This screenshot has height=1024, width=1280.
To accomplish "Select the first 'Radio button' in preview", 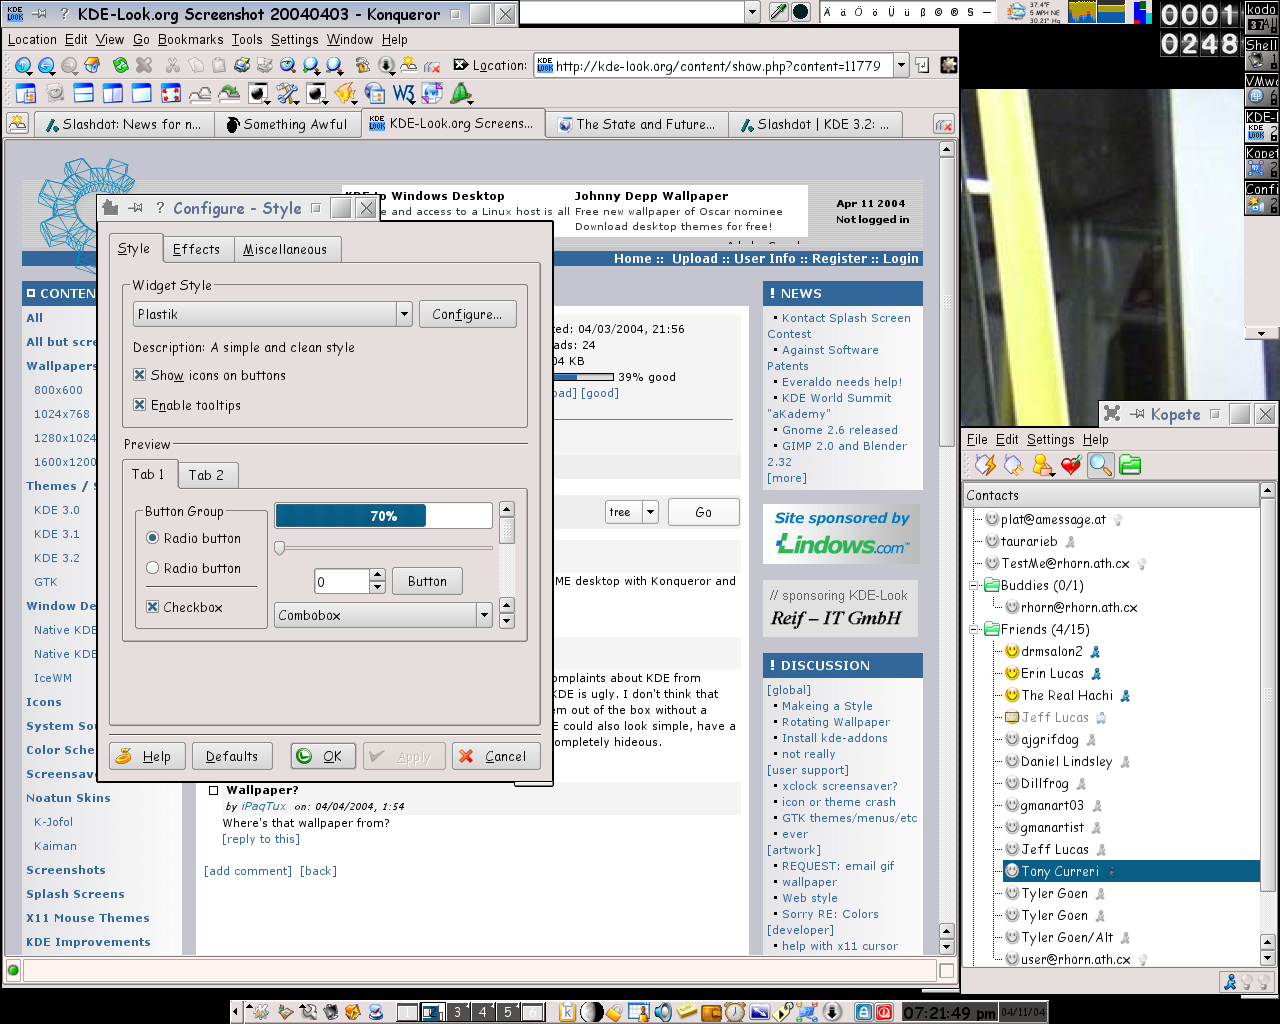I will [153, 538].
